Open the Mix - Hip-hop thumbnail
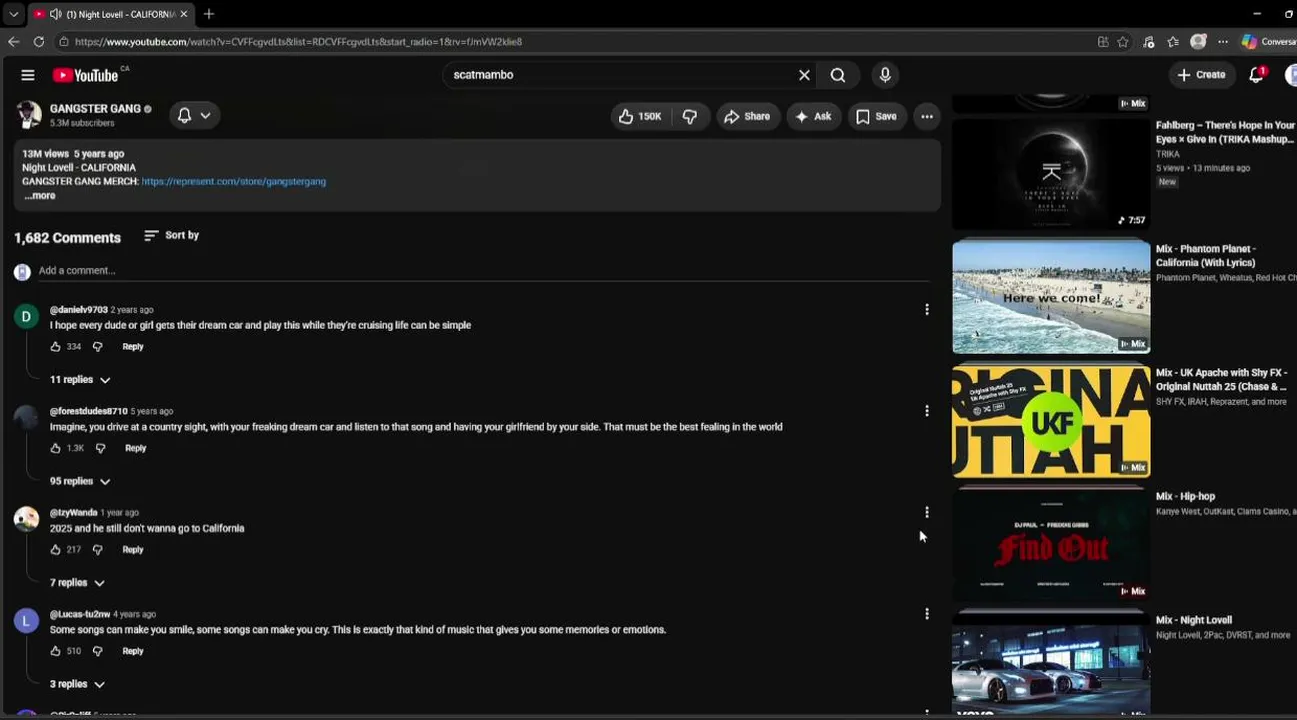The width and height of the screenshot is (1297, 720). [x=1051, y=545]
